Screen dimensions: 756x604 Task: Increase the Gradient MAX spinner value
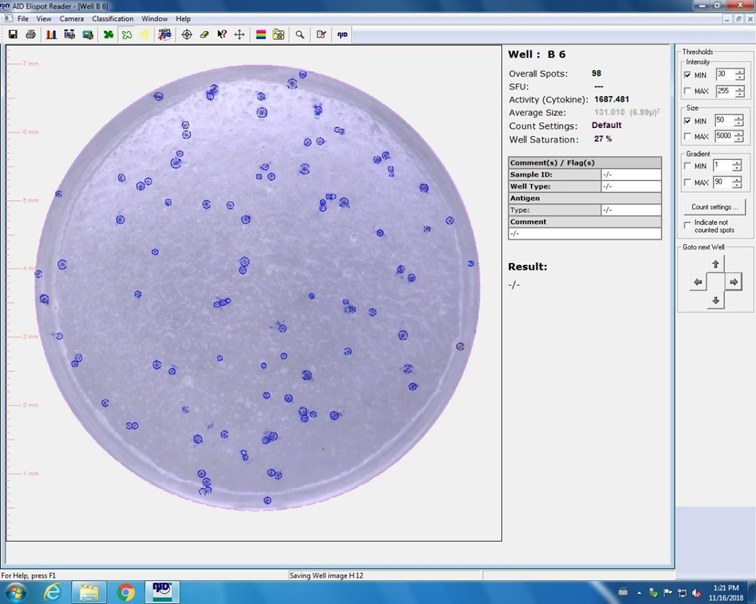click(x=739, y=179)
